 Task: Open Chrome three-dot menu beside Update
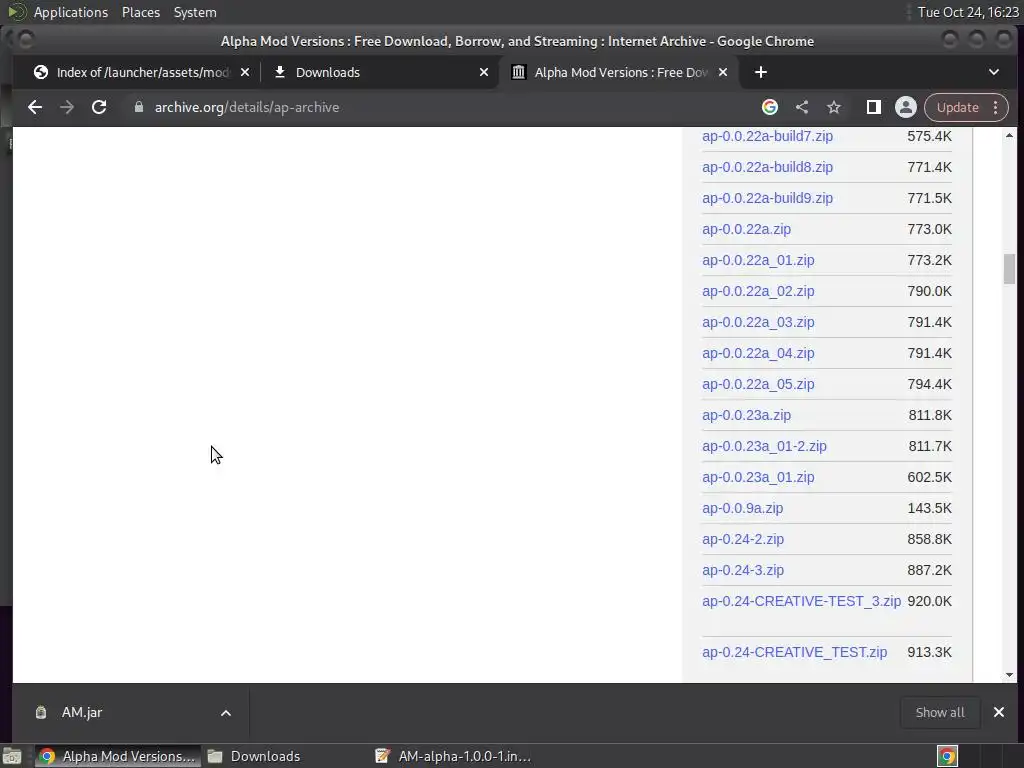click(x=995, y=107)
